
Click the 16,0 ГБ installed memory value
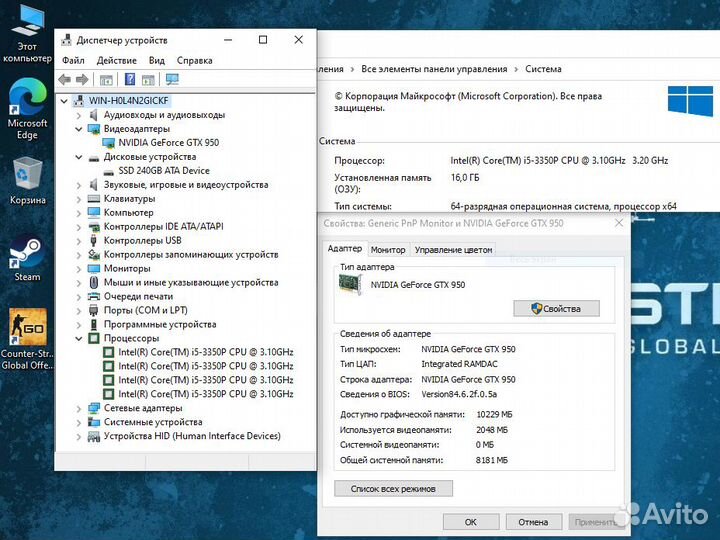pyautogui.click(x=465, y=178)
